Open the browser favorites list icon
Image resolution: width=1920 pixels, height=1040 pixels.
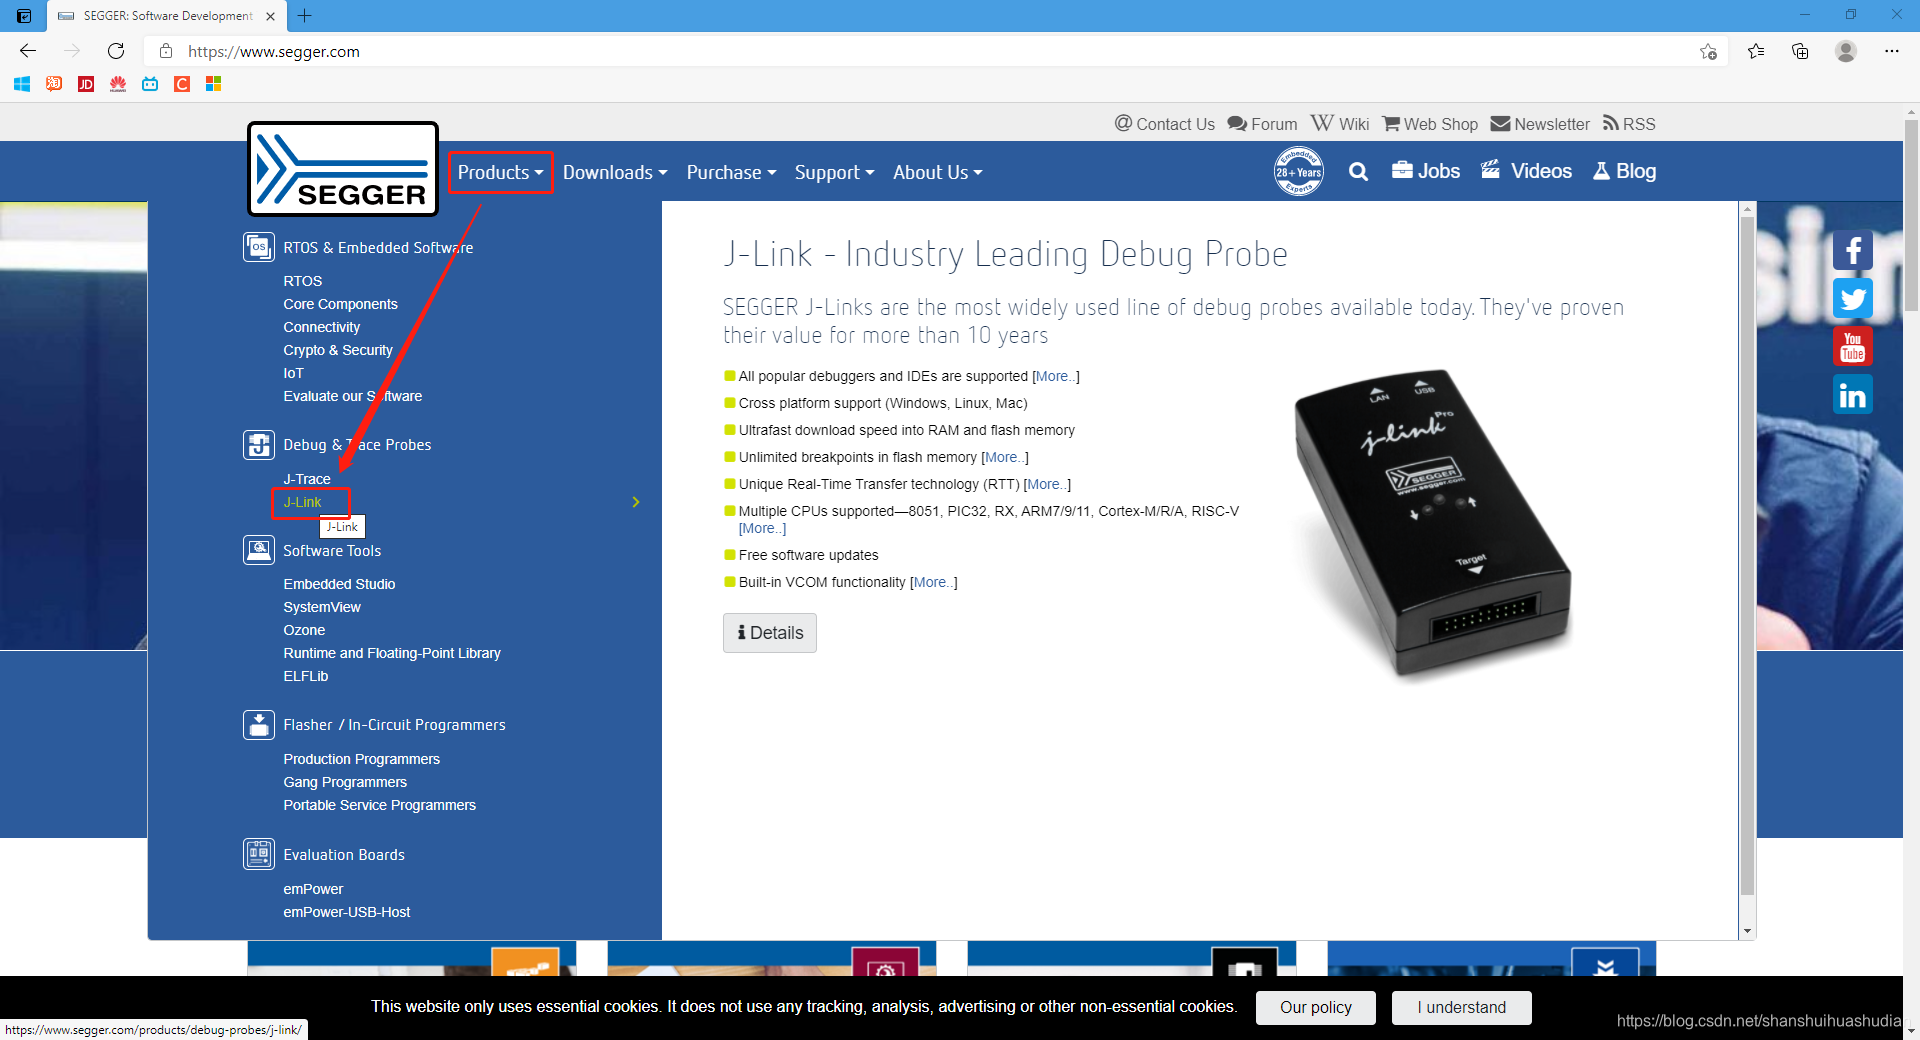pyautogui.click(x=1756, y=51)
